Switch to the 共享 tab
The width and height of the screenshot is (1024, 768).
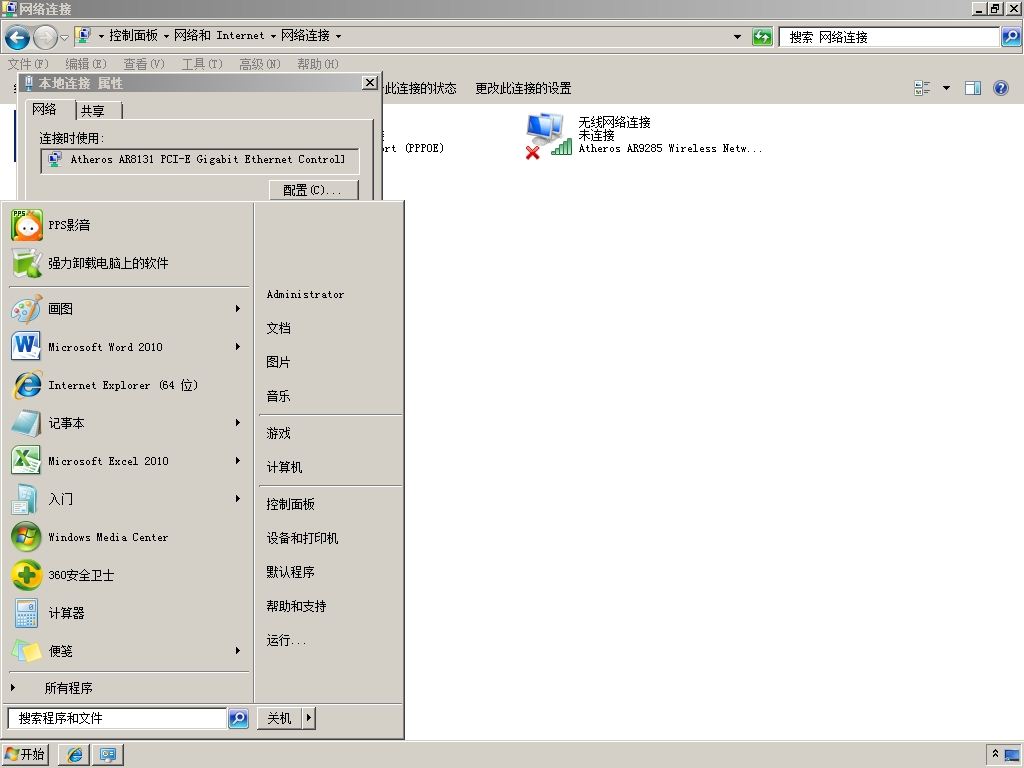(x=99, y=110)
